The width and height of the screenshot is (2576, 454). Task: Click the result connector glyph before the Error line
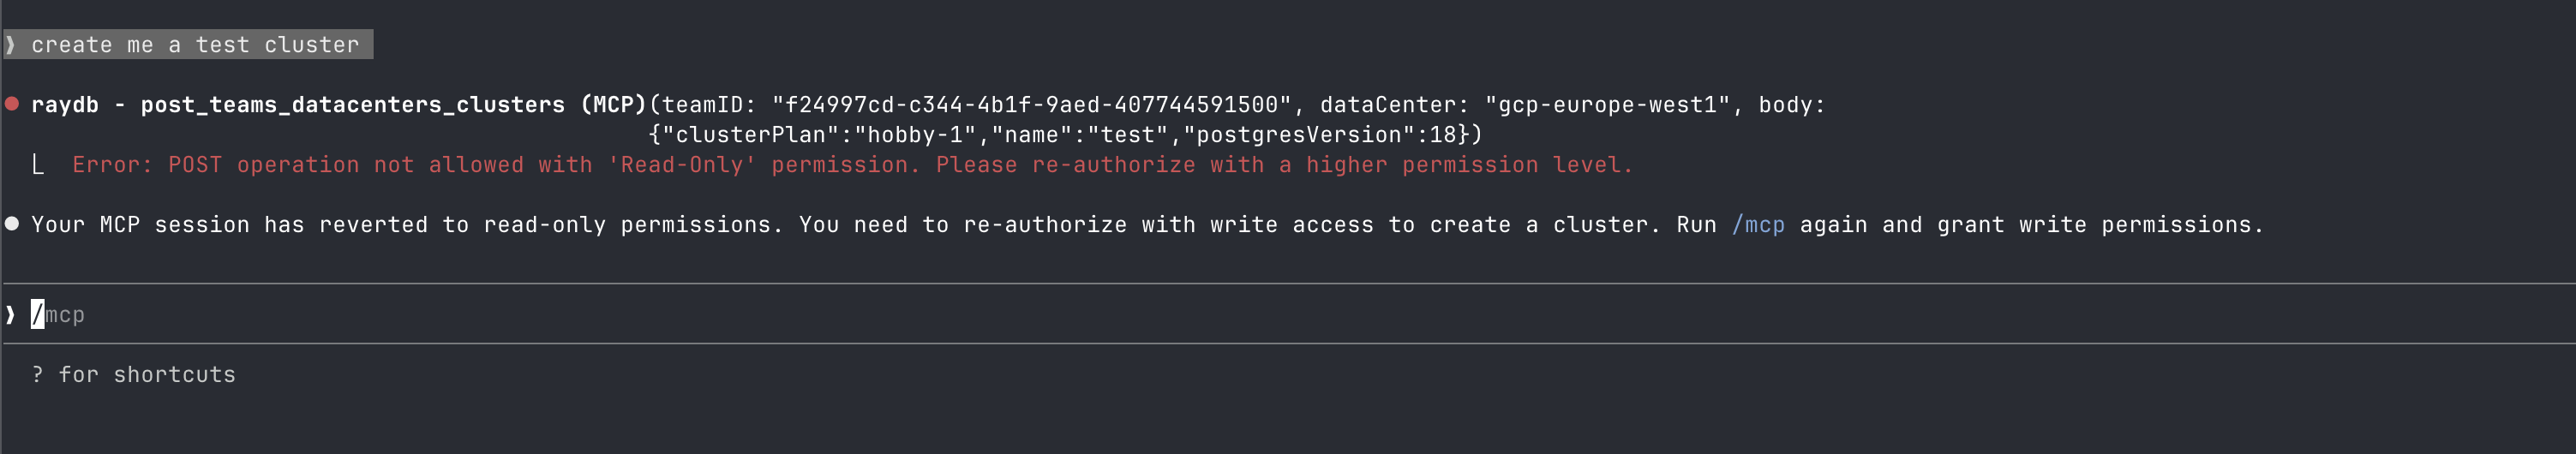[x=38, y=165]
